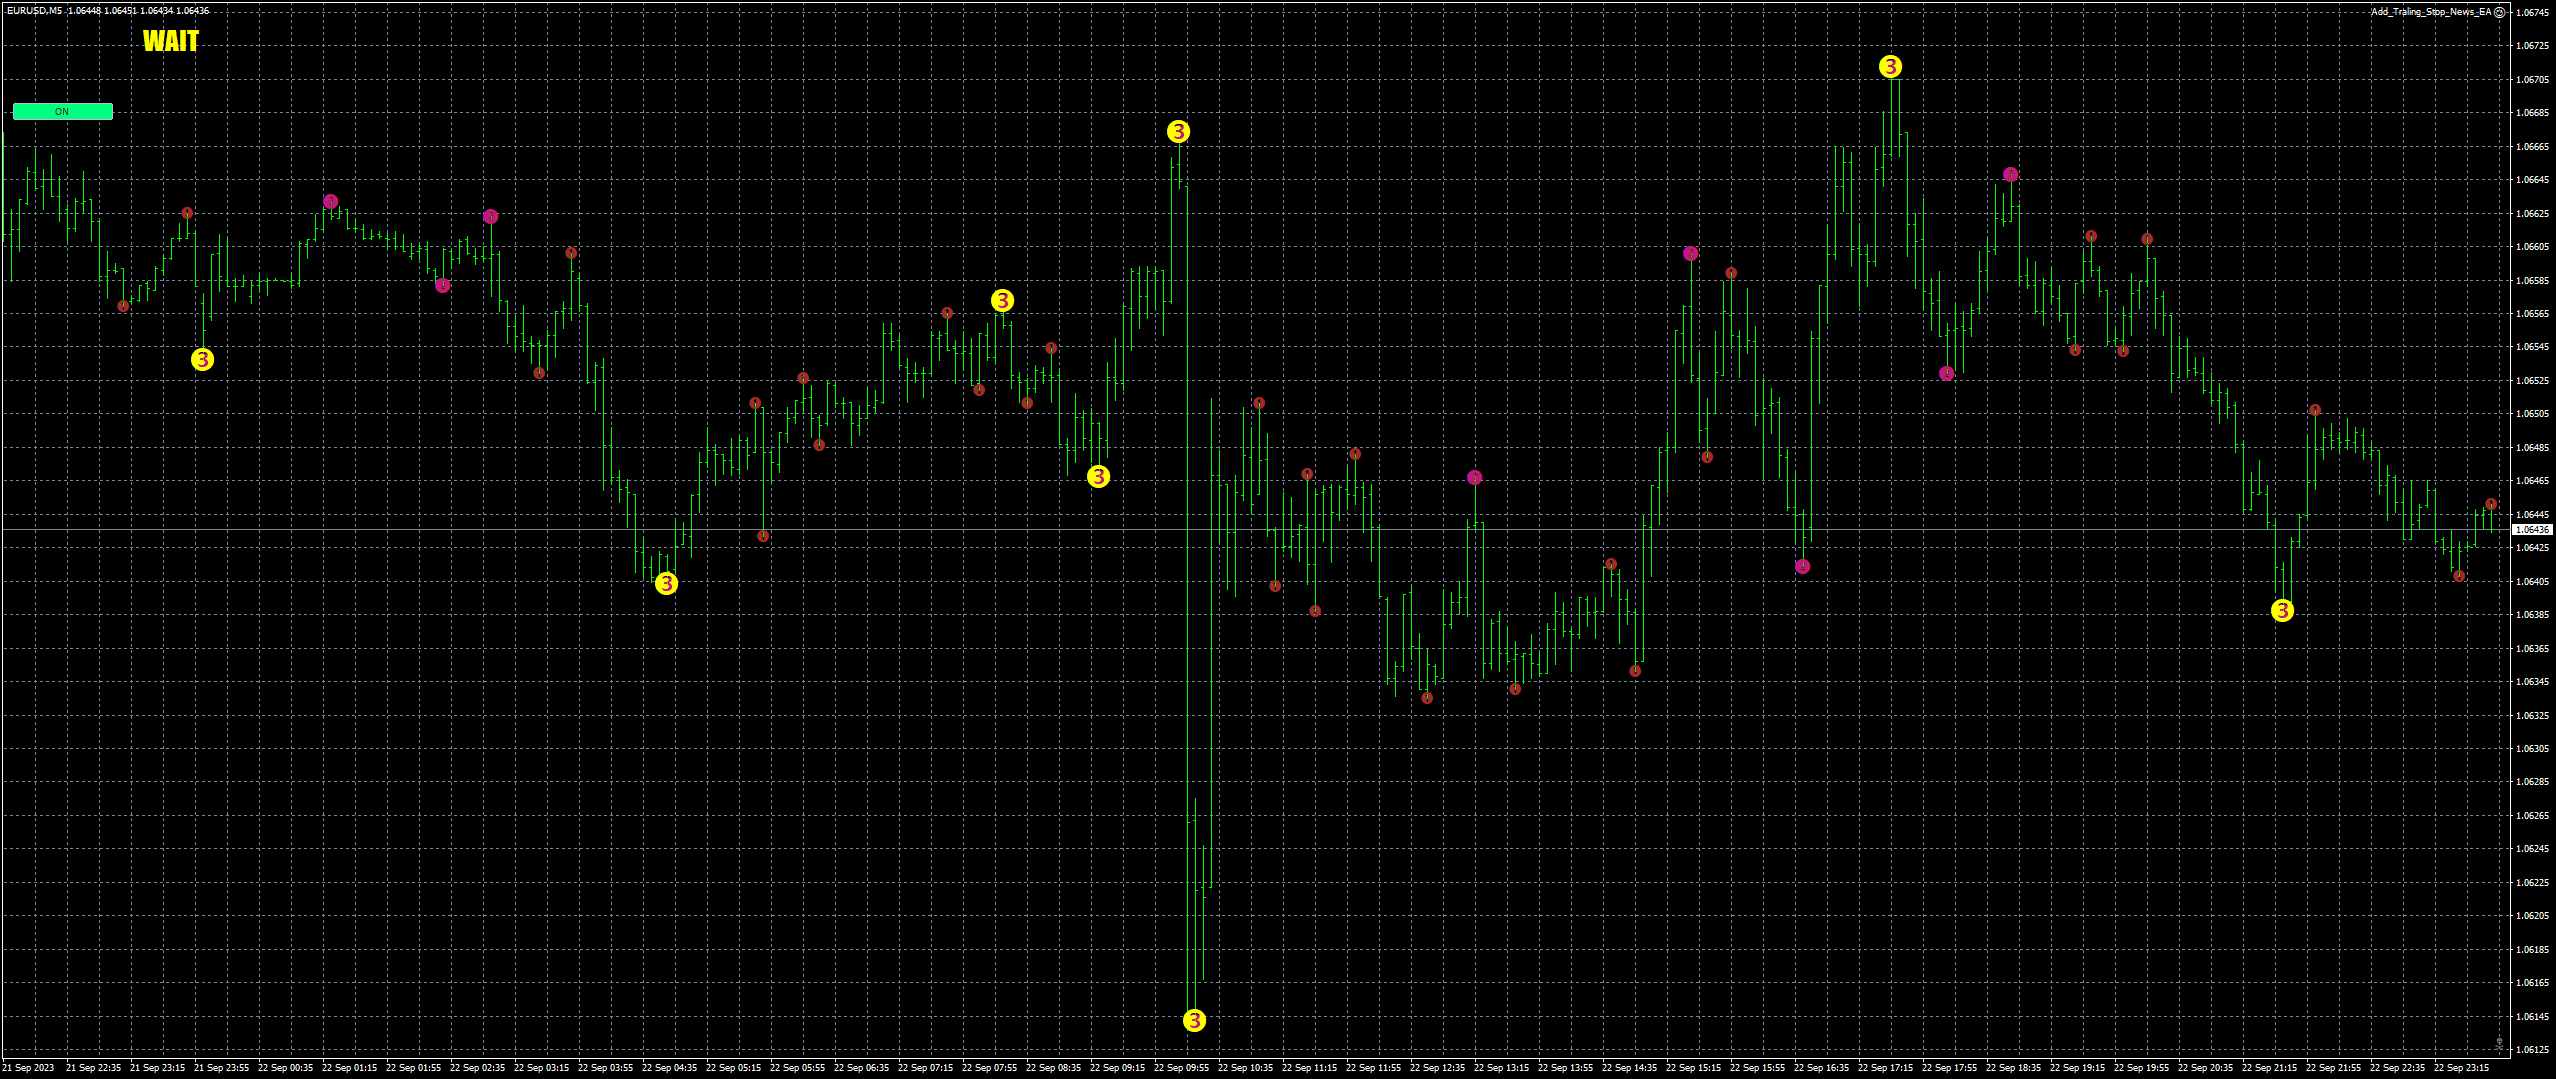Click red marker at low near 23:15
This screenshot has height=1079, width=2556.
[x=2459, y=576]
